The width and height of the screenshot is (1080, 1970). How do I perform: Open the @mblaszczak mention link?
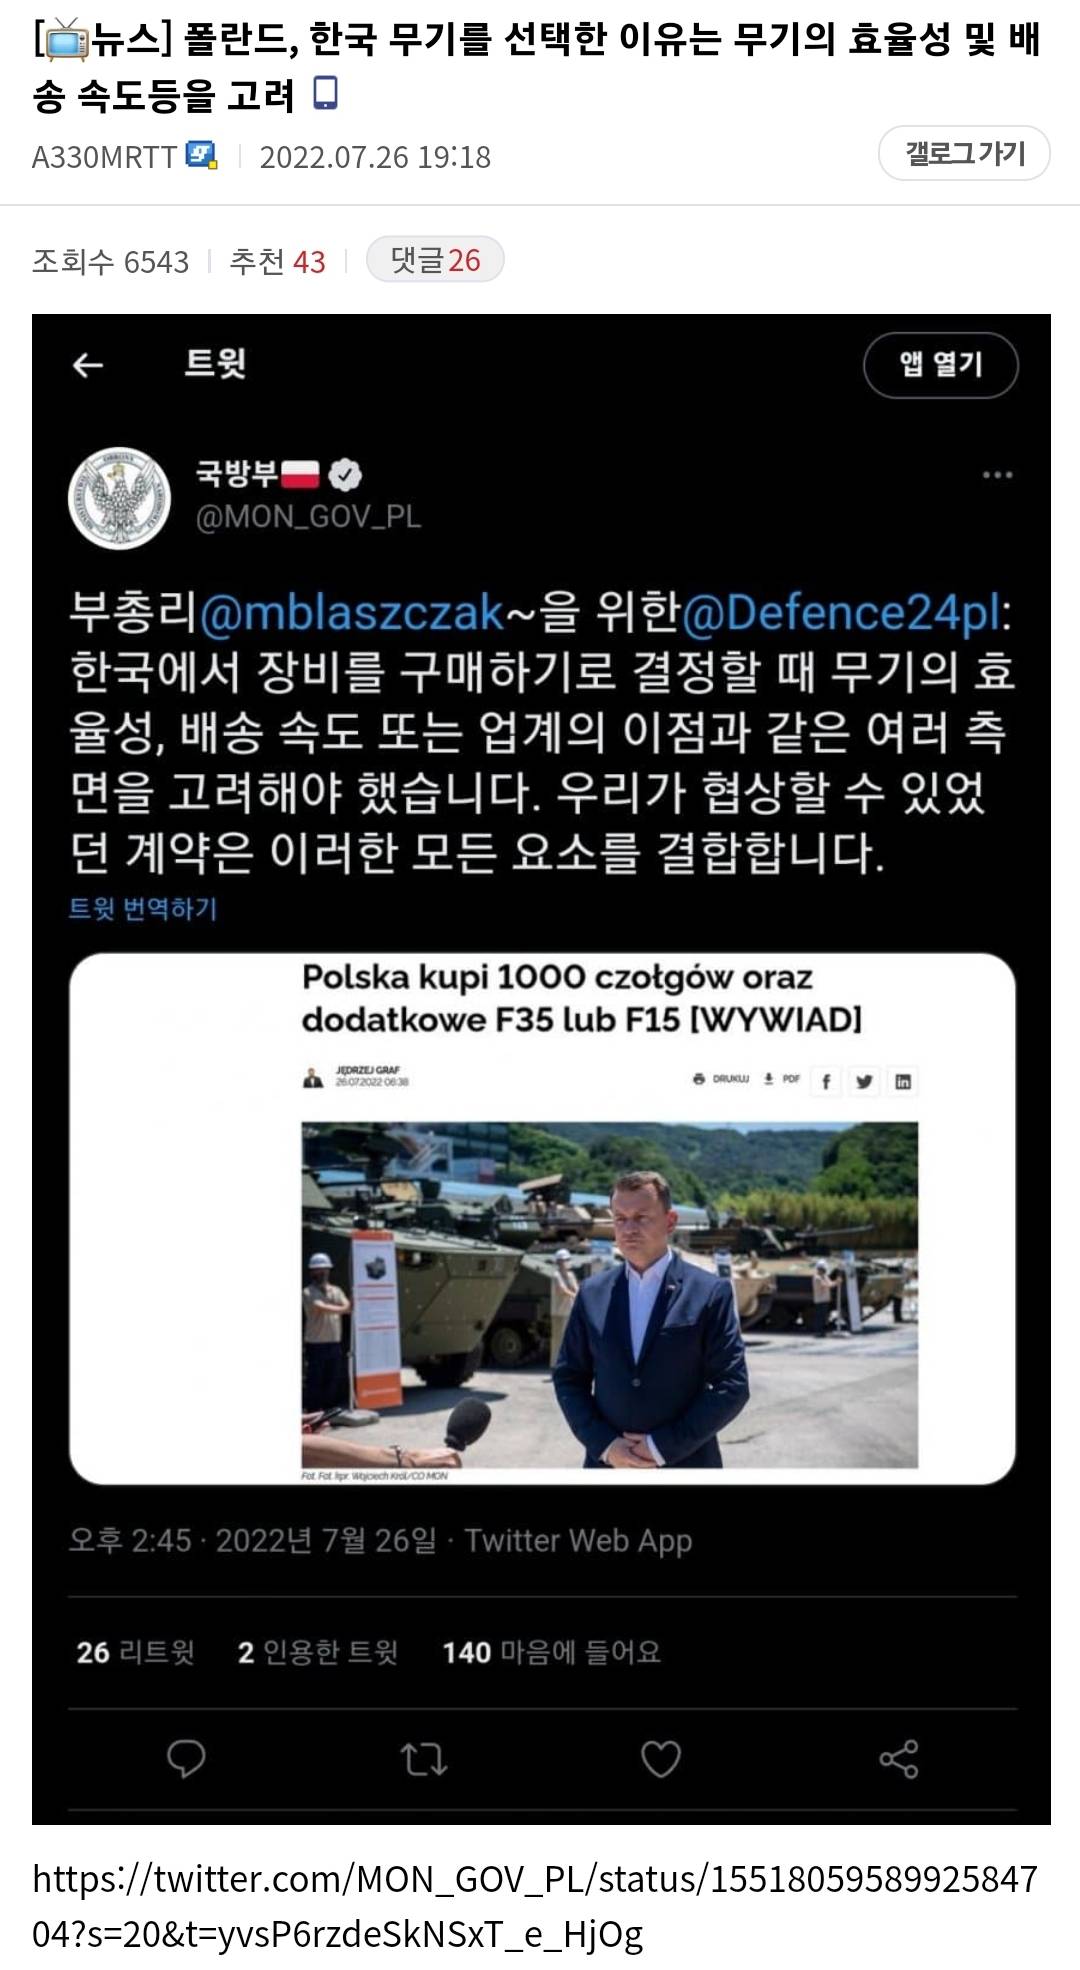pyautogui.click(x=352, y=613)
